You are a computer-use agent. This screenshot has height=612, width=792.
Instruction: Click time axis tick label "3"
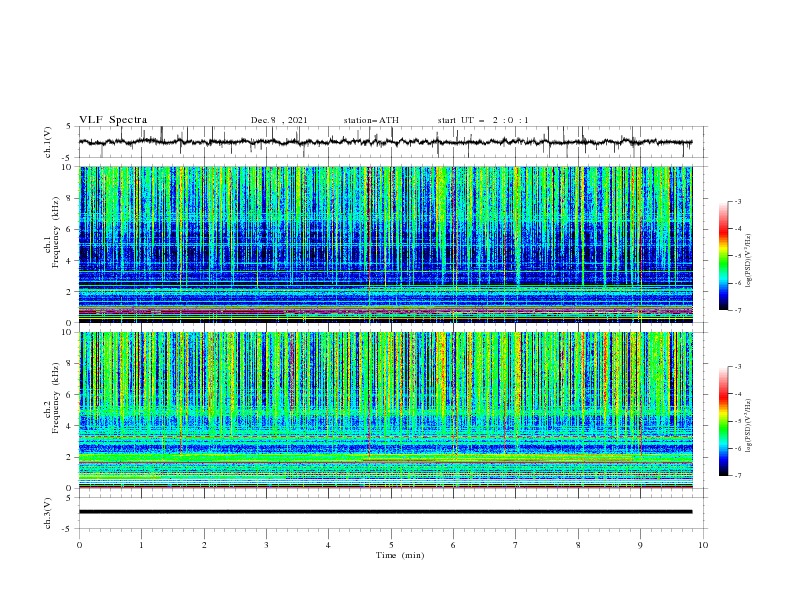pyautogui.click(x=266, y=545)
